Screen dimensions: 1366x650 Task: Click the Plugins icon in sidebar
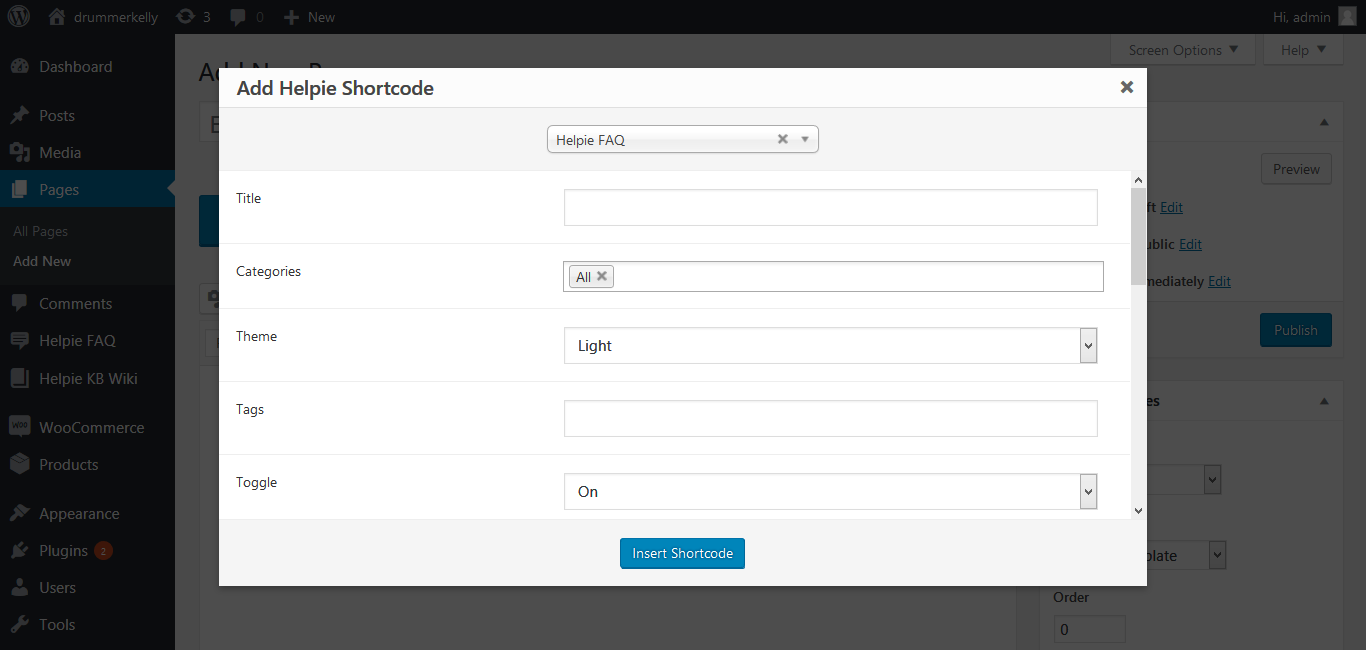[x=19, y=551]
